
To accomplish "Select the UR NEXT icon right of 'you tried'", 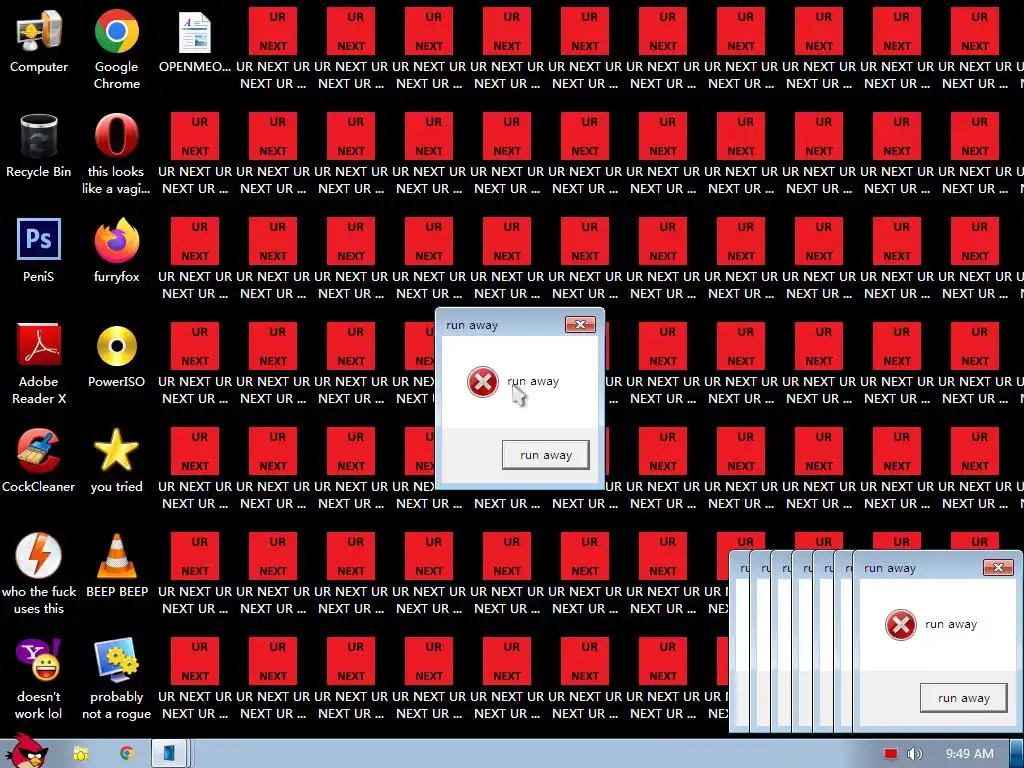I will point(195,469).
